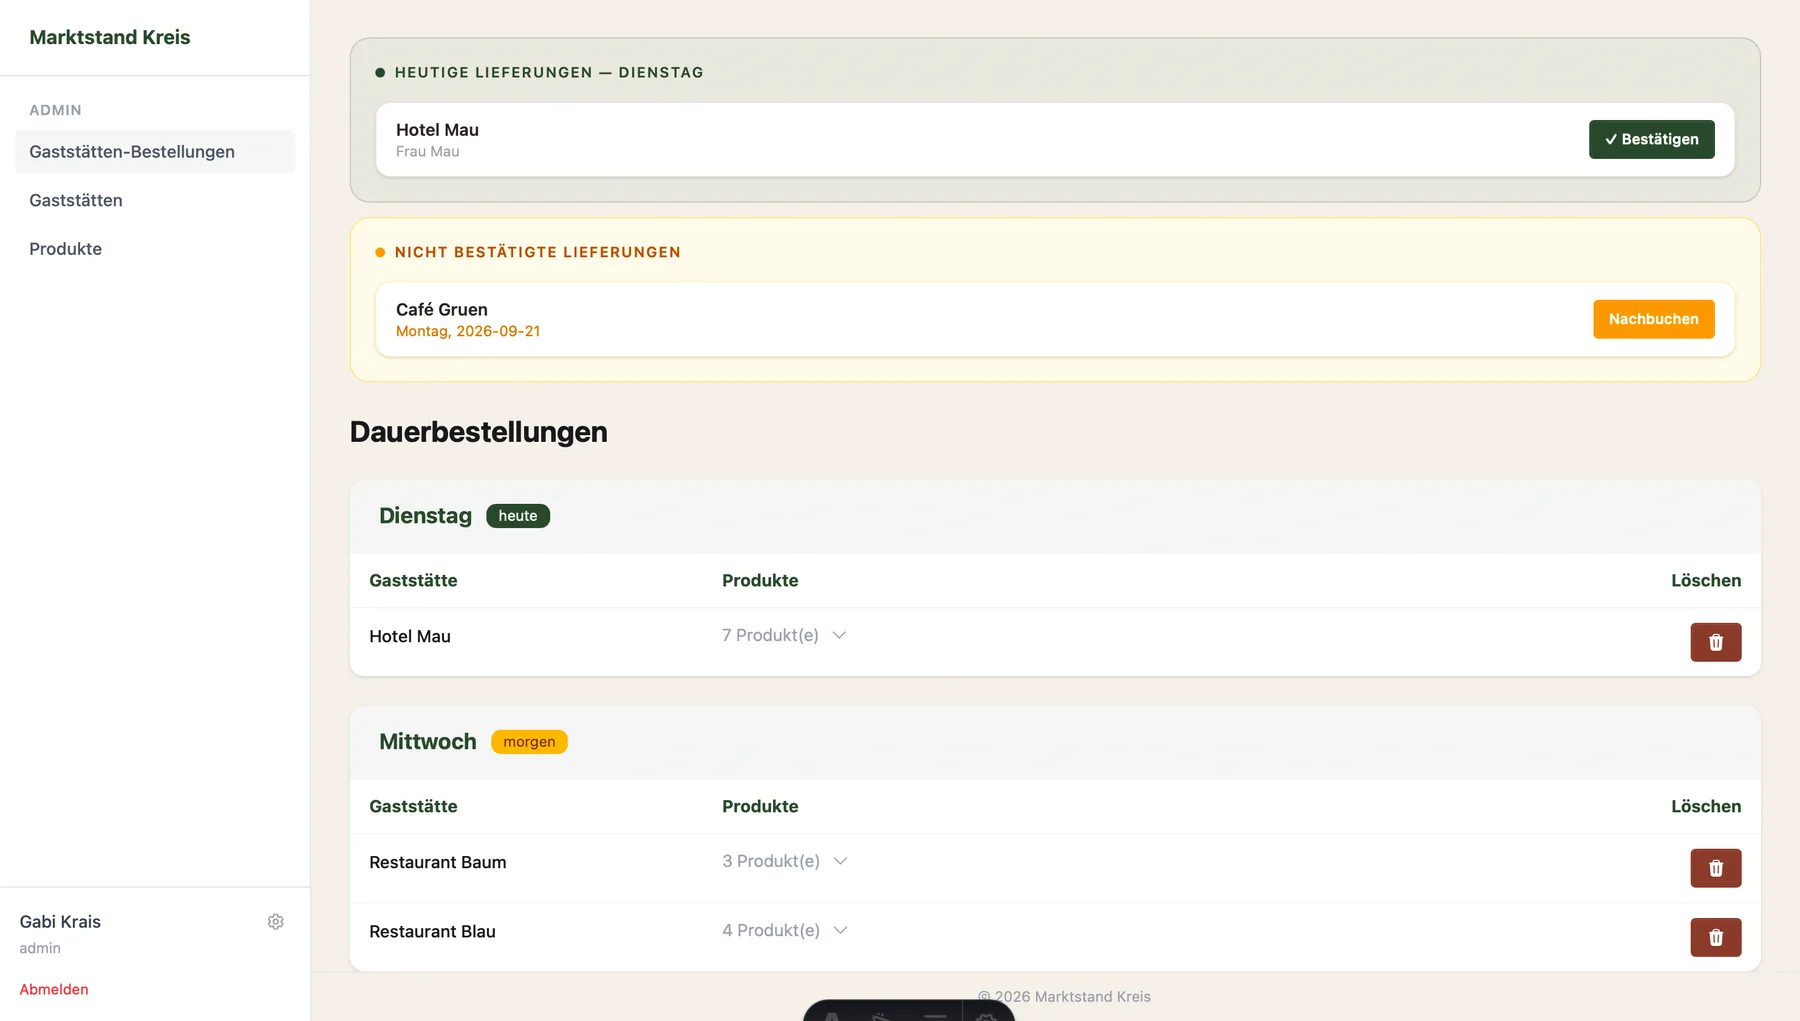The width and height of the screenshot is (1800, 1021).
Task: Click Nachbuchen for Café Gruen
Action: [x=1653, y=319]
